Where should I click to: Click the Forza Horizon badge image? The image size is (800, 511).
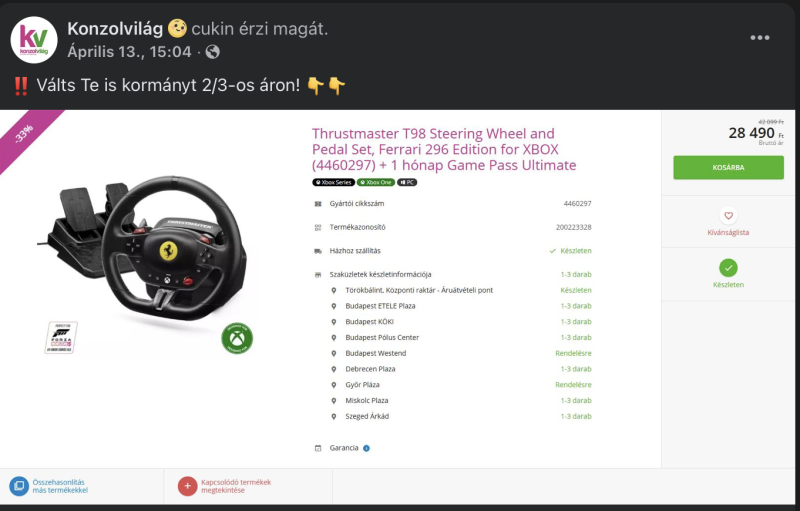(x=61, y=337)
